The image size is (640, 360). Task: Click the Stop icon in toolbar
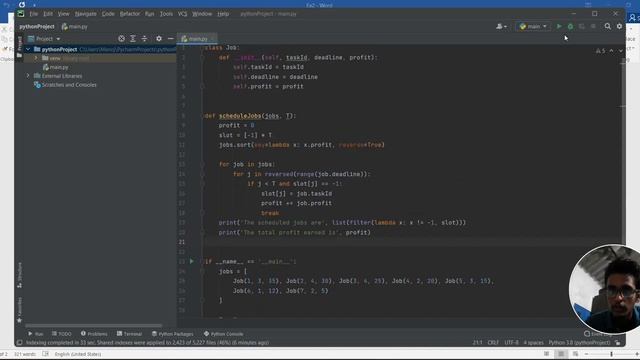click(x=593, y=26)
